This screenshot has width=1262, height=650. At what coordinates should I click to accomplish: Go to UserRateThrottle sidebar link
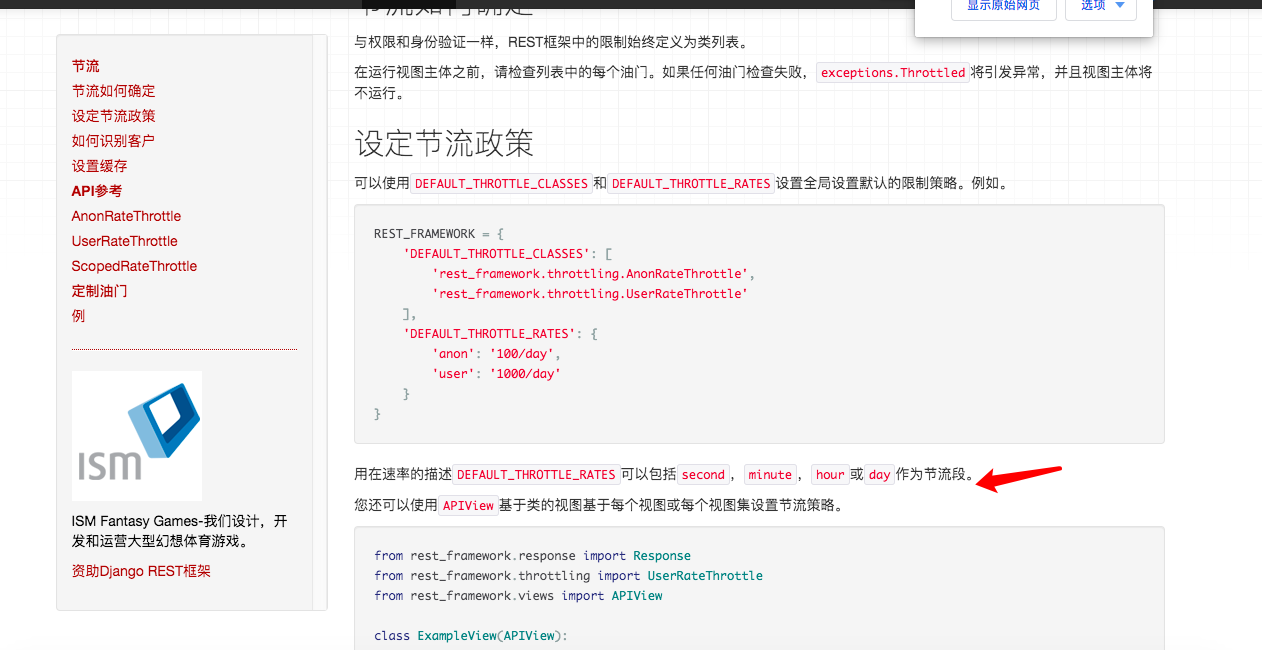(x=125, y=241)
